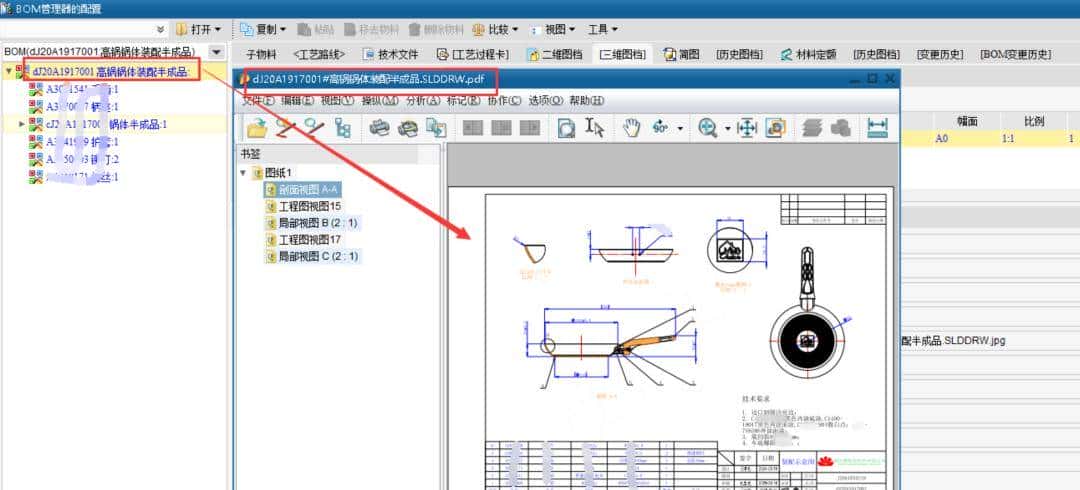Viewport: 1080px width, 490px height.
Task: Click the model tree structure icon in viewer toolbar
Action: pos(342,127)
